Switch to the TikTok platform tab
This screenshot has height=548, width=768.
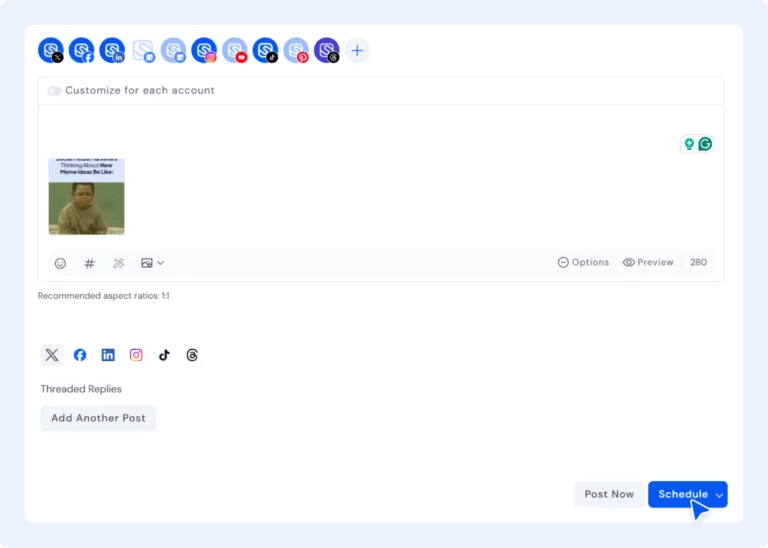164,355
